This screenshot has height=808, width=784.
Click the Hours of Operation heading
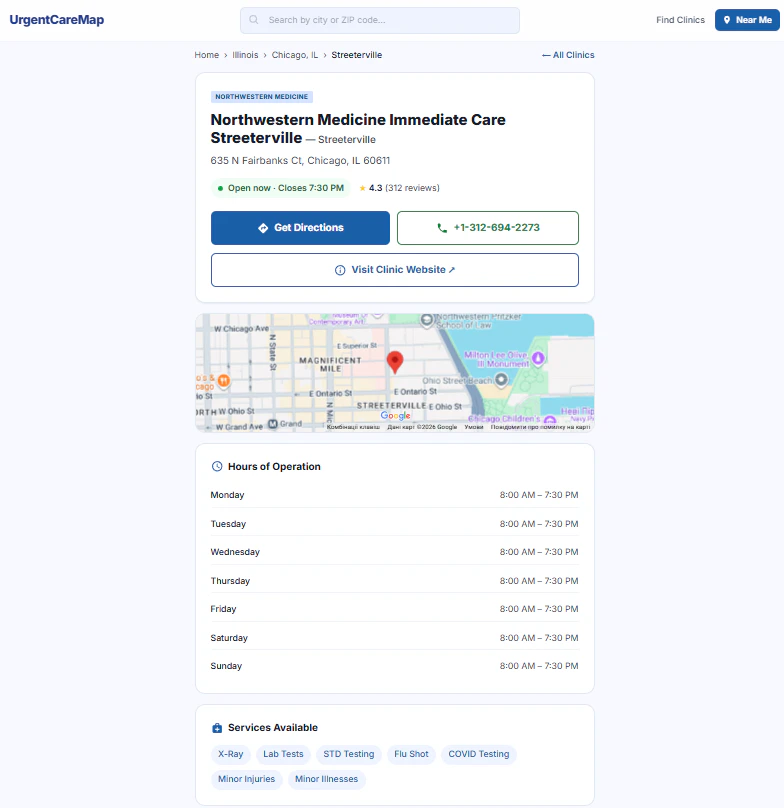274,466
